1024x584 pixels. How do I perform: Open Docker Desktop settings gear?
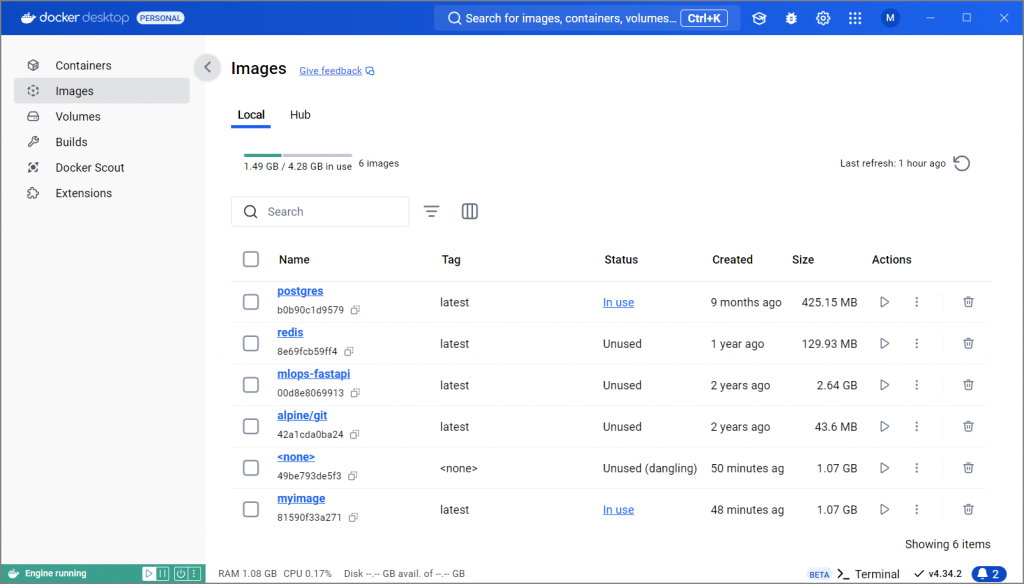pos(823,18)
